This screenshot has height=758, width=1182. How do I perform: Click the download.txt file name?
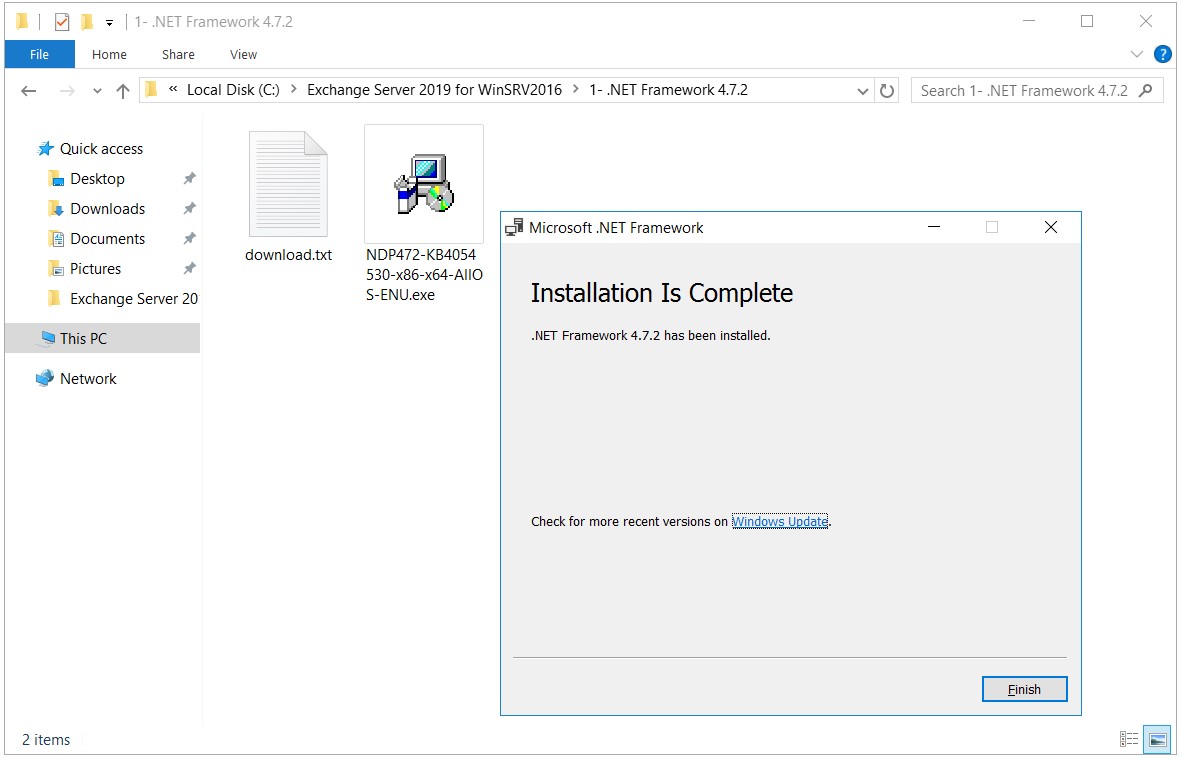[x=288, y=255]
